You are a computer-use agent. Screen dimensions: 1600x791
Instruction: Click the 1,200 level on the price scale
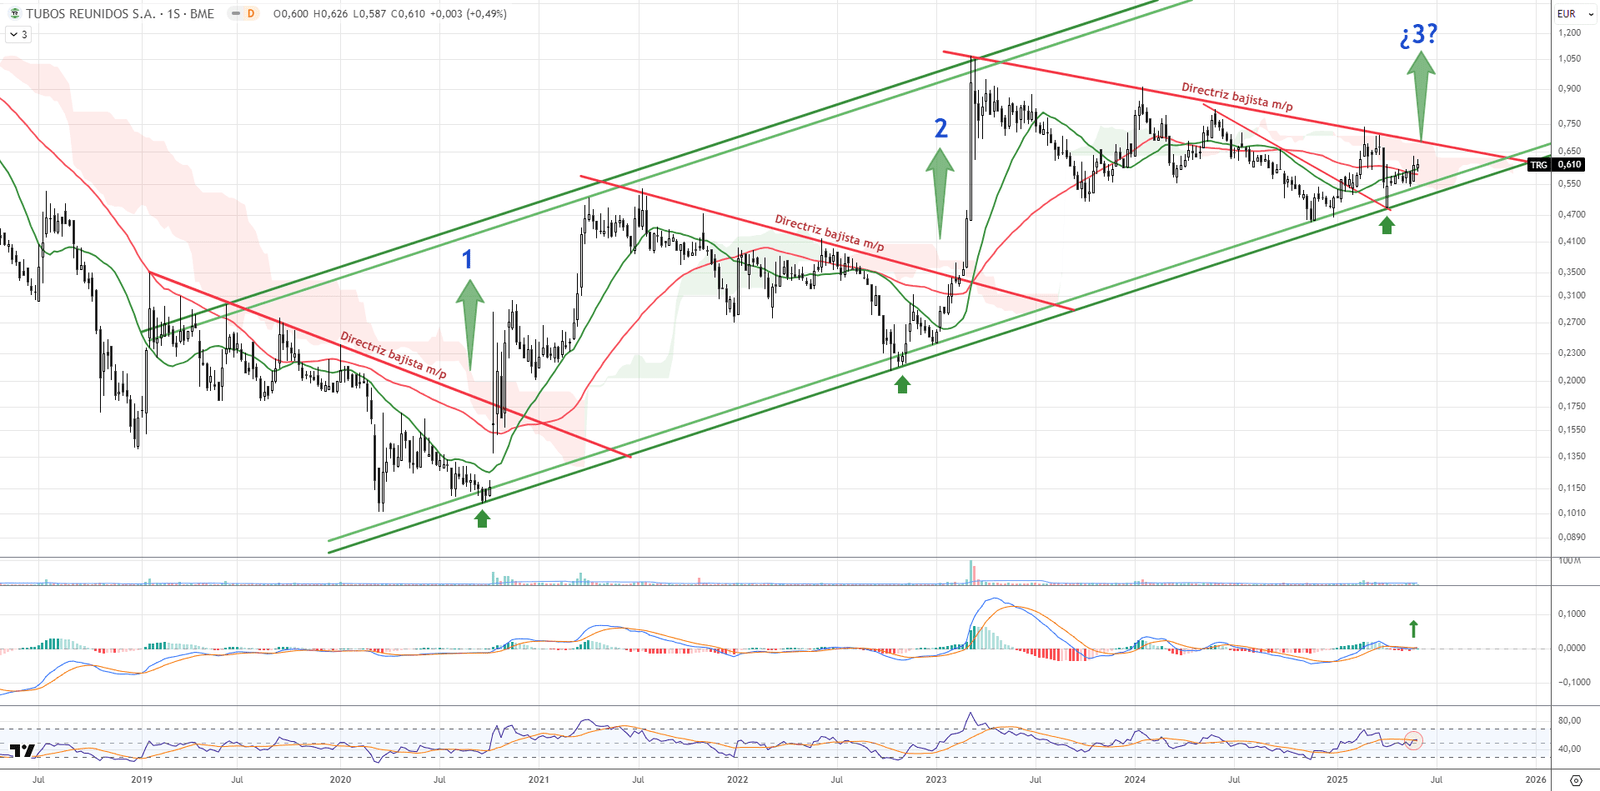point(1569,32)
